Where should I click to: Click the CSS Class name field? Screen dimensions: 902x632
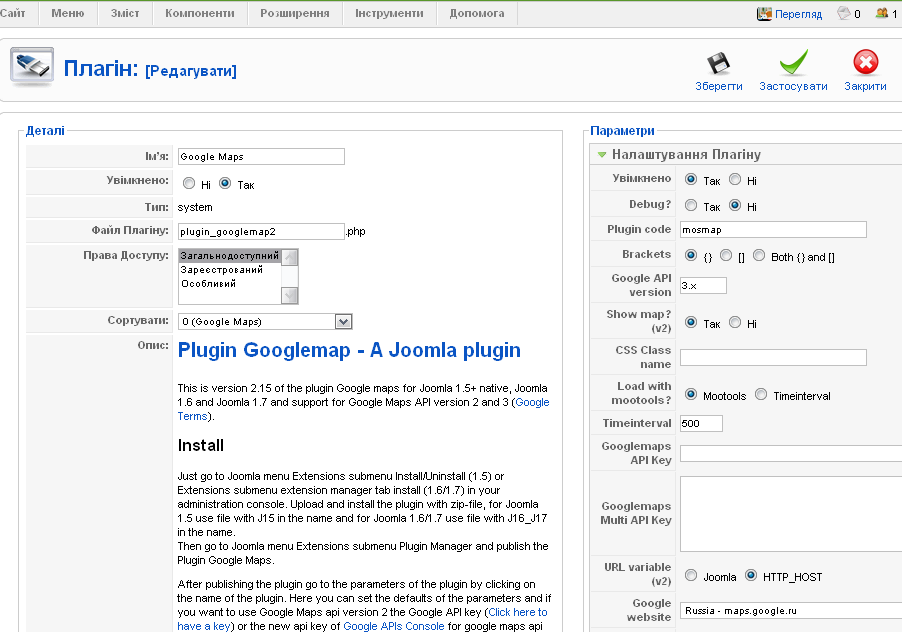pos(773,357)
